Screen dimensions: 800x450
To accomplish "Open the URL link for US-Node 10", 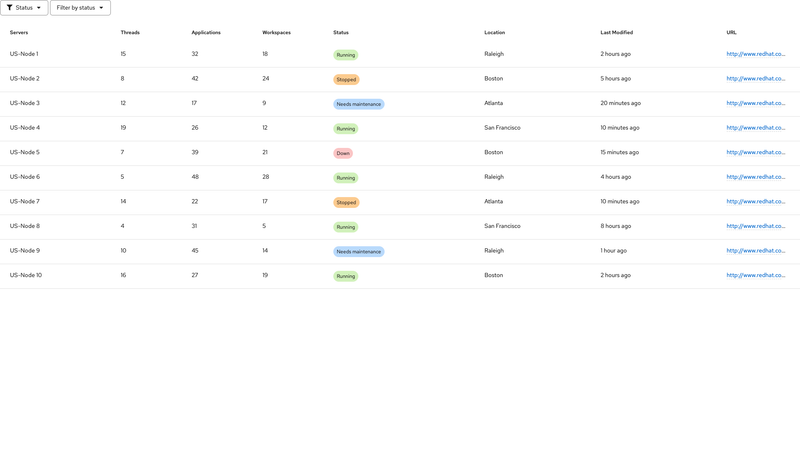I will pos(756,275).
